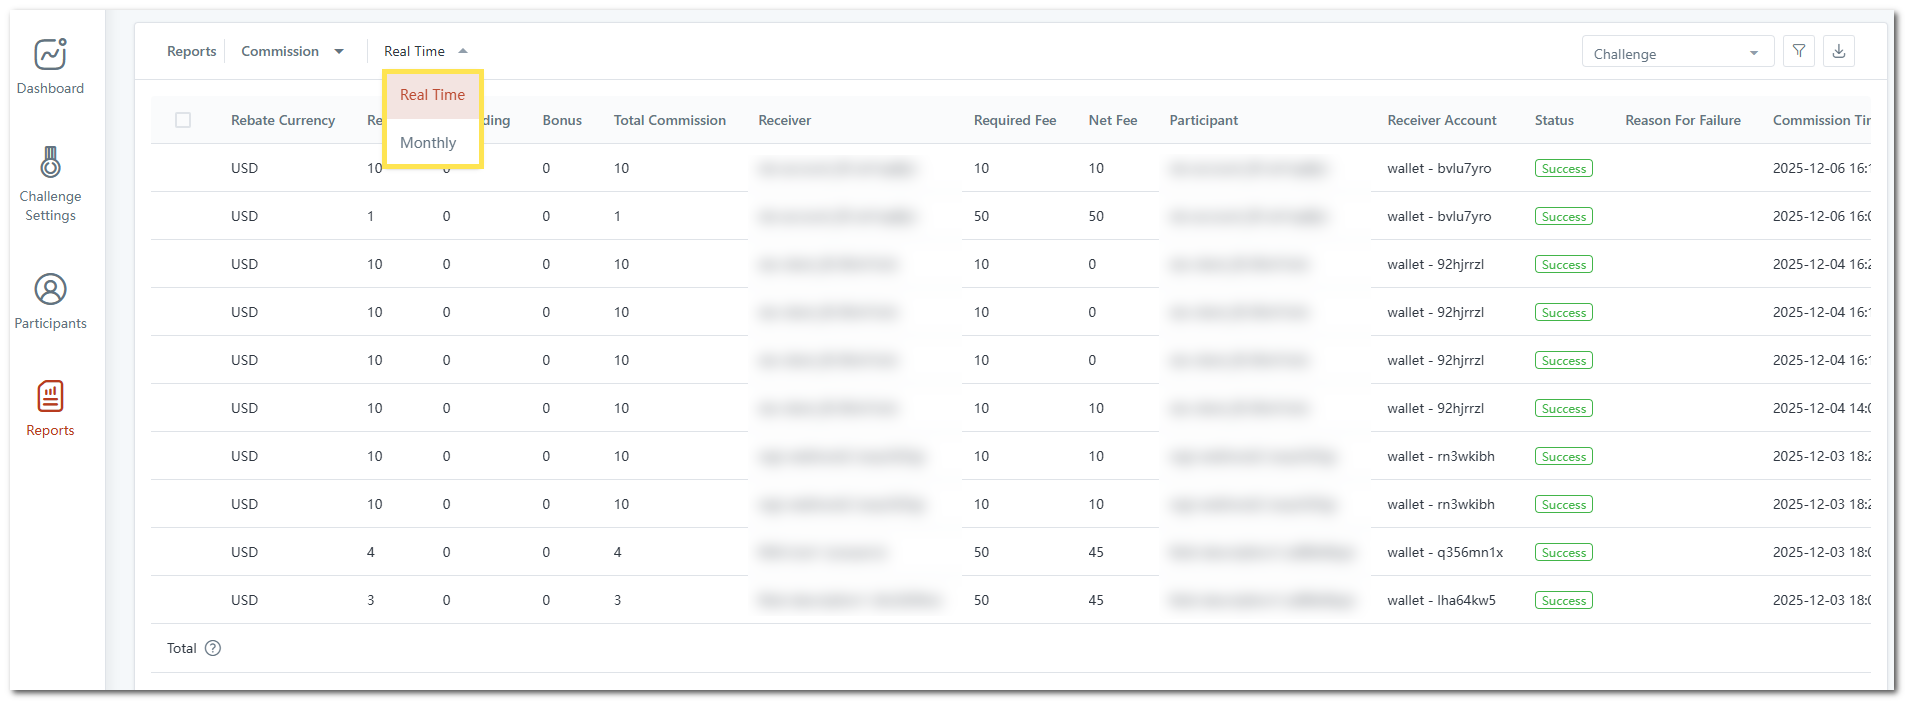Click the Status column header
Image resolution: width=1905 pixels, height=701 pixels.
(x=1553, y=120)
